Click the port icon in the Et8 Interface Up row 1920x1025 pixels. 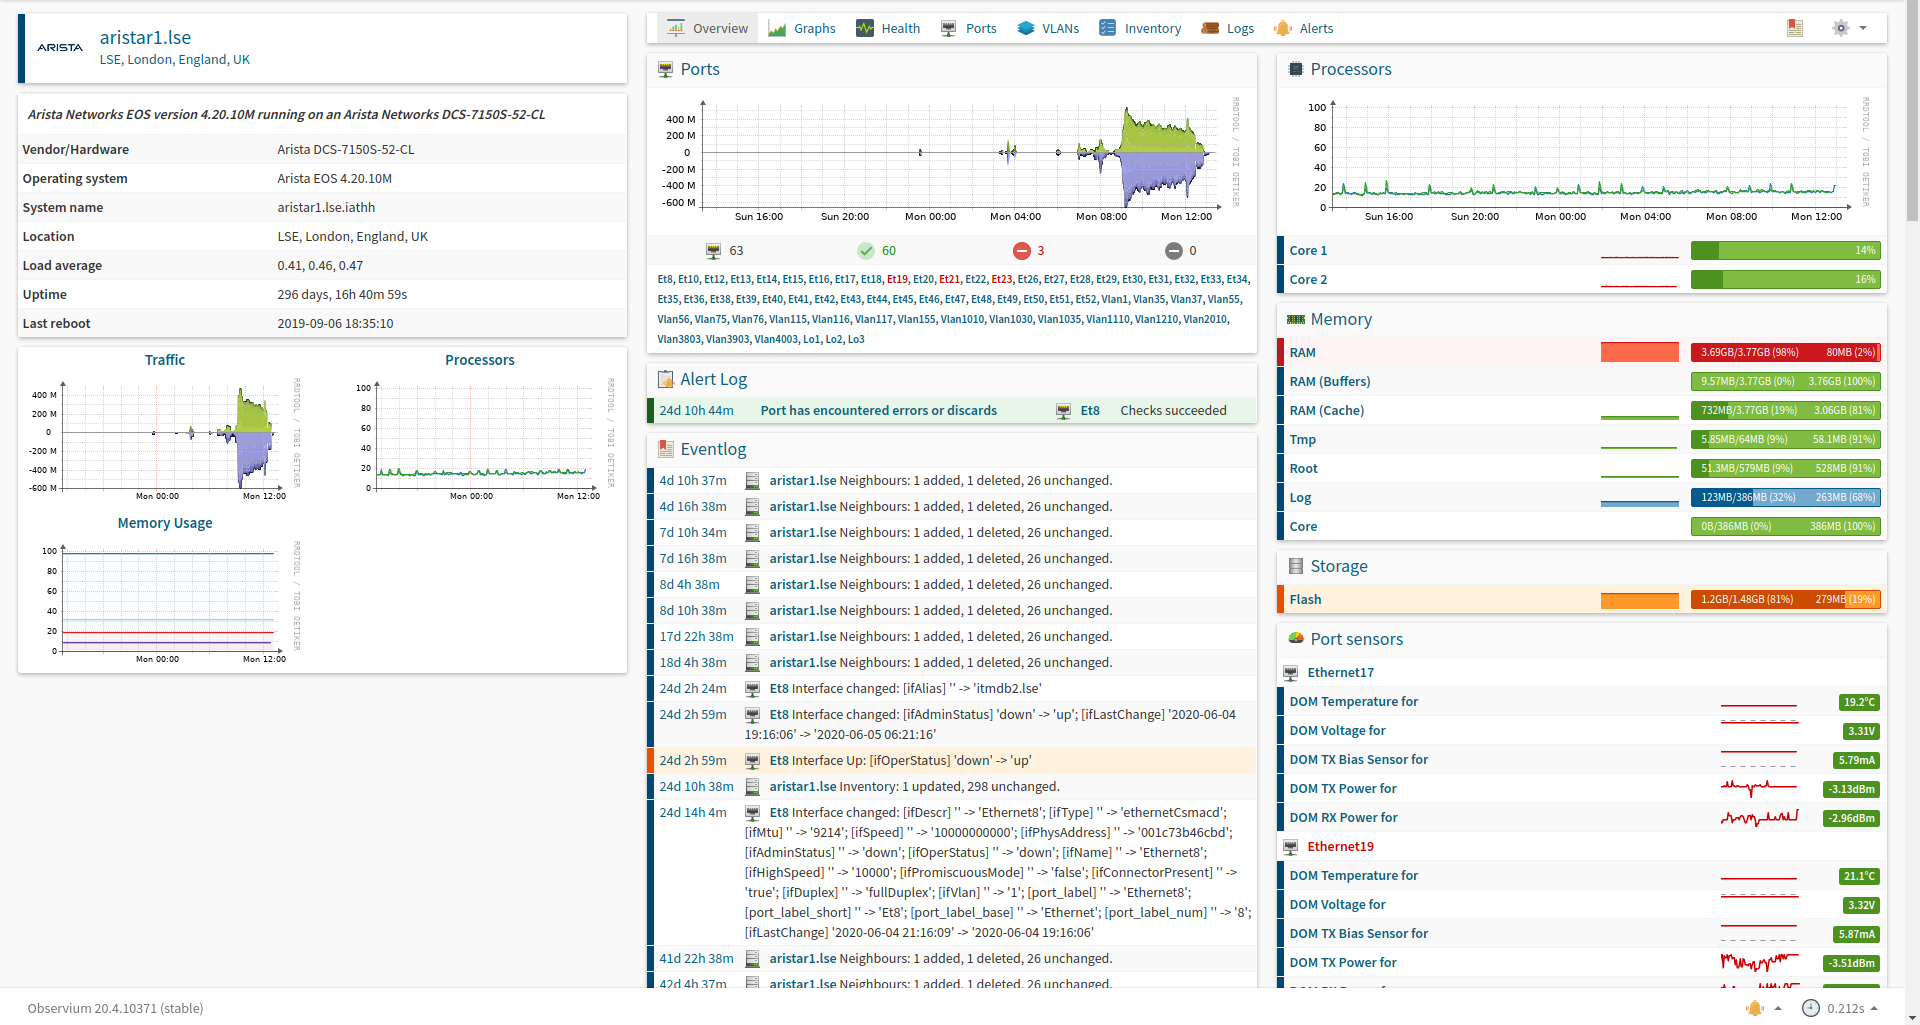point(752,761)
